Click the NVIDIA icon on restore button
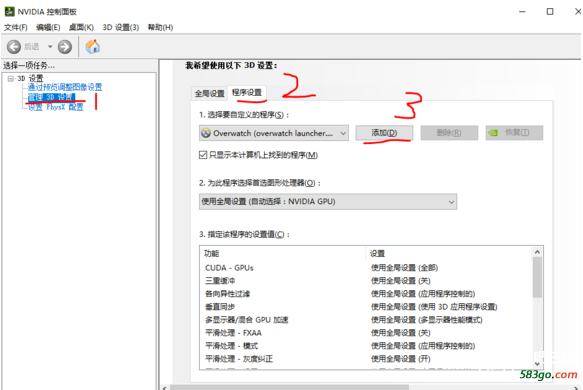 tap(493, 133)
